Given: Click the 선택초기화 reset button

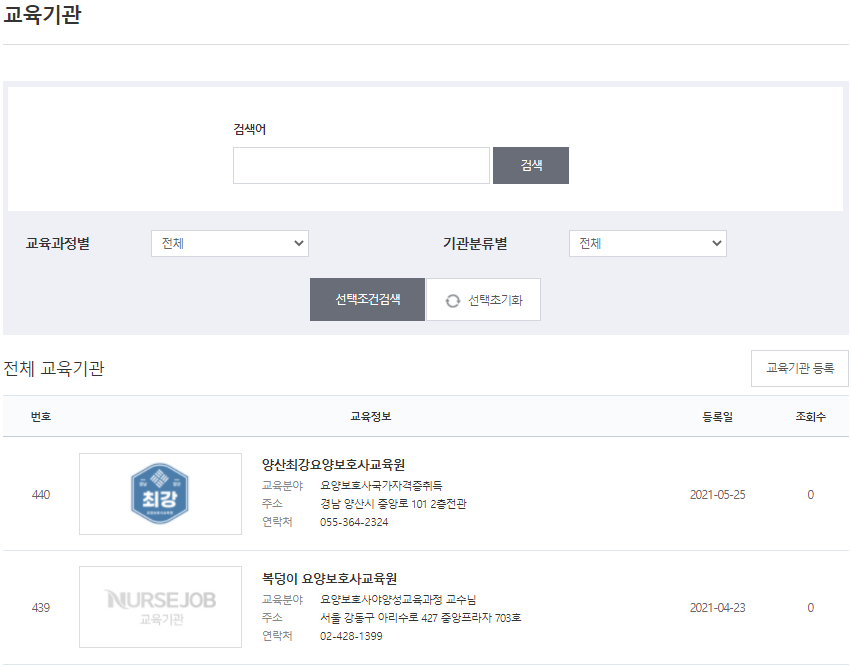Looking at the screenshot, I should (484, 300).
